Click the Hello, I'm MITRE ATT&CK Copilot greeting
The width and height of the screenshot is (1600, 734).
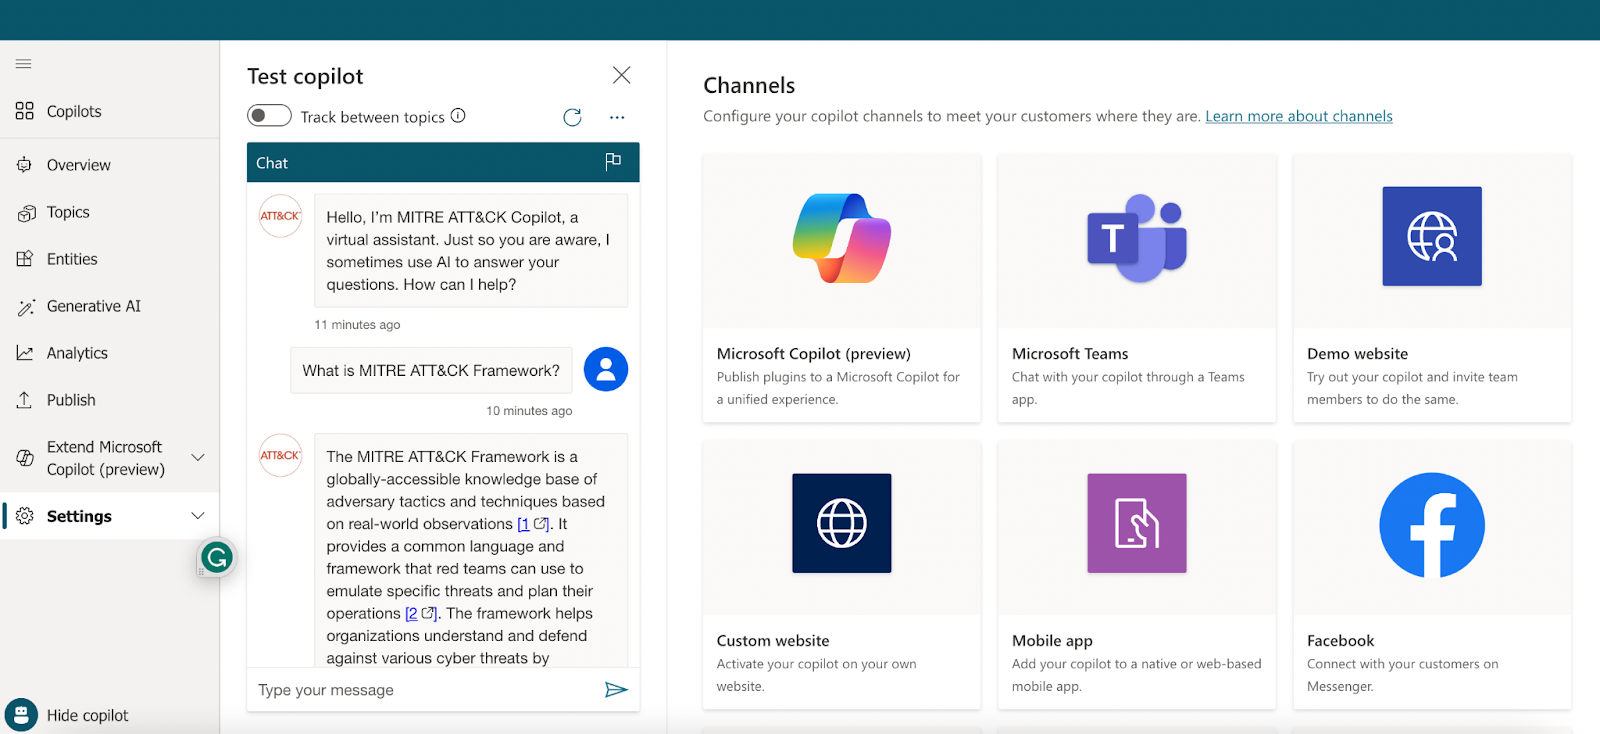(x=471, y=250)
